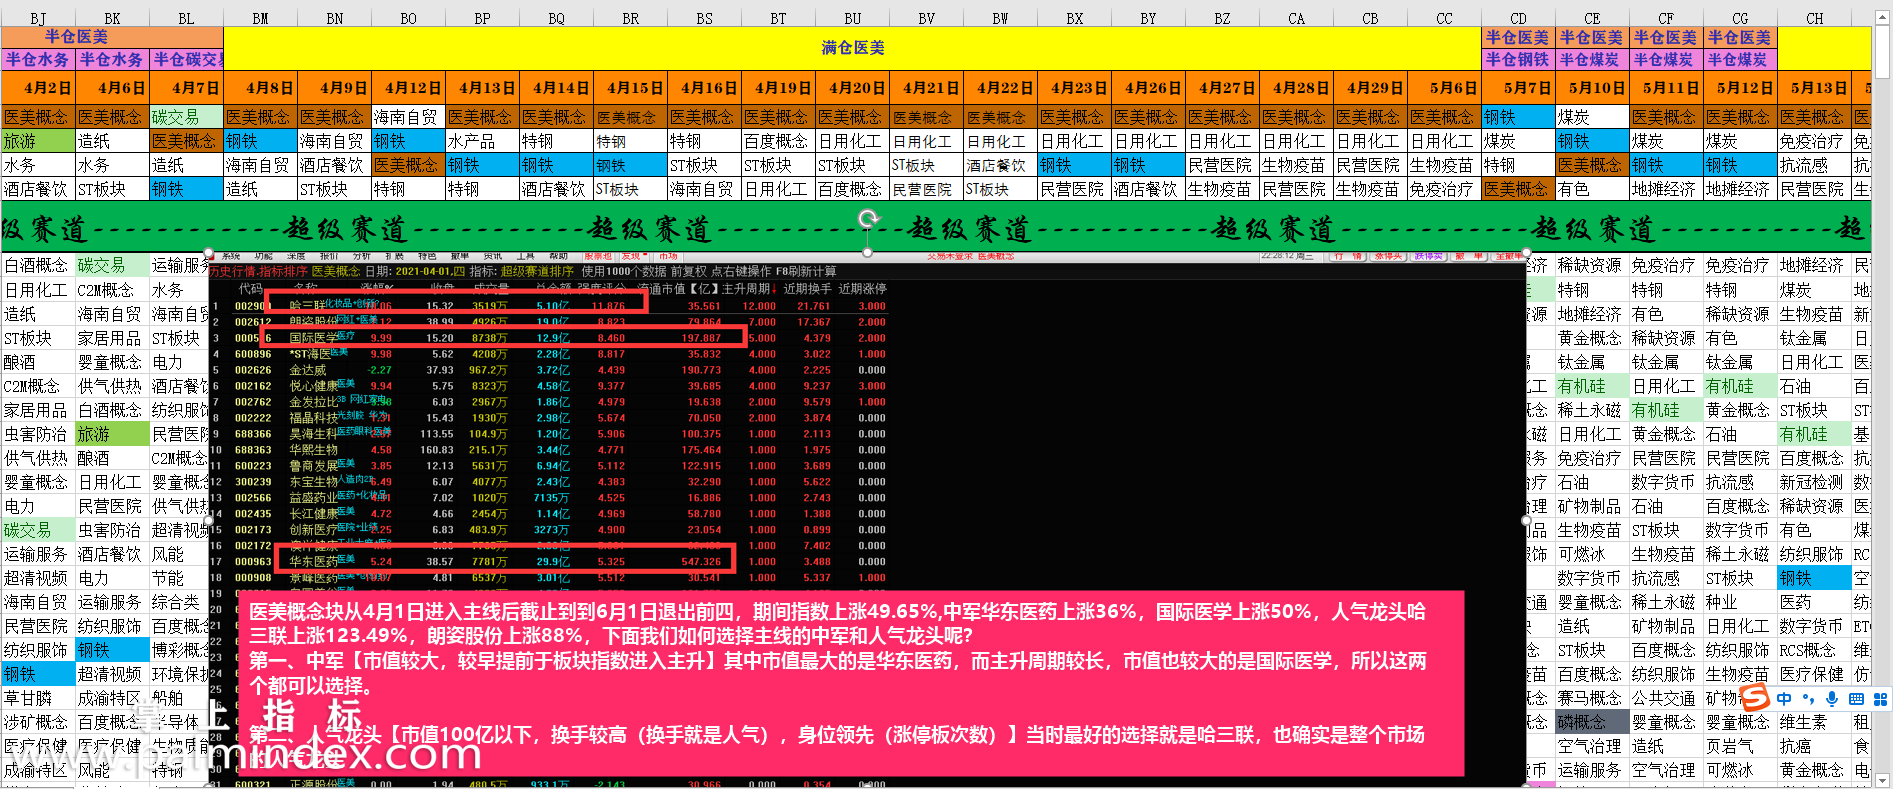1893x789 pixels.
Task: Click the 白酒概念 cell in column BJ
Action: [x=38, y=265]
